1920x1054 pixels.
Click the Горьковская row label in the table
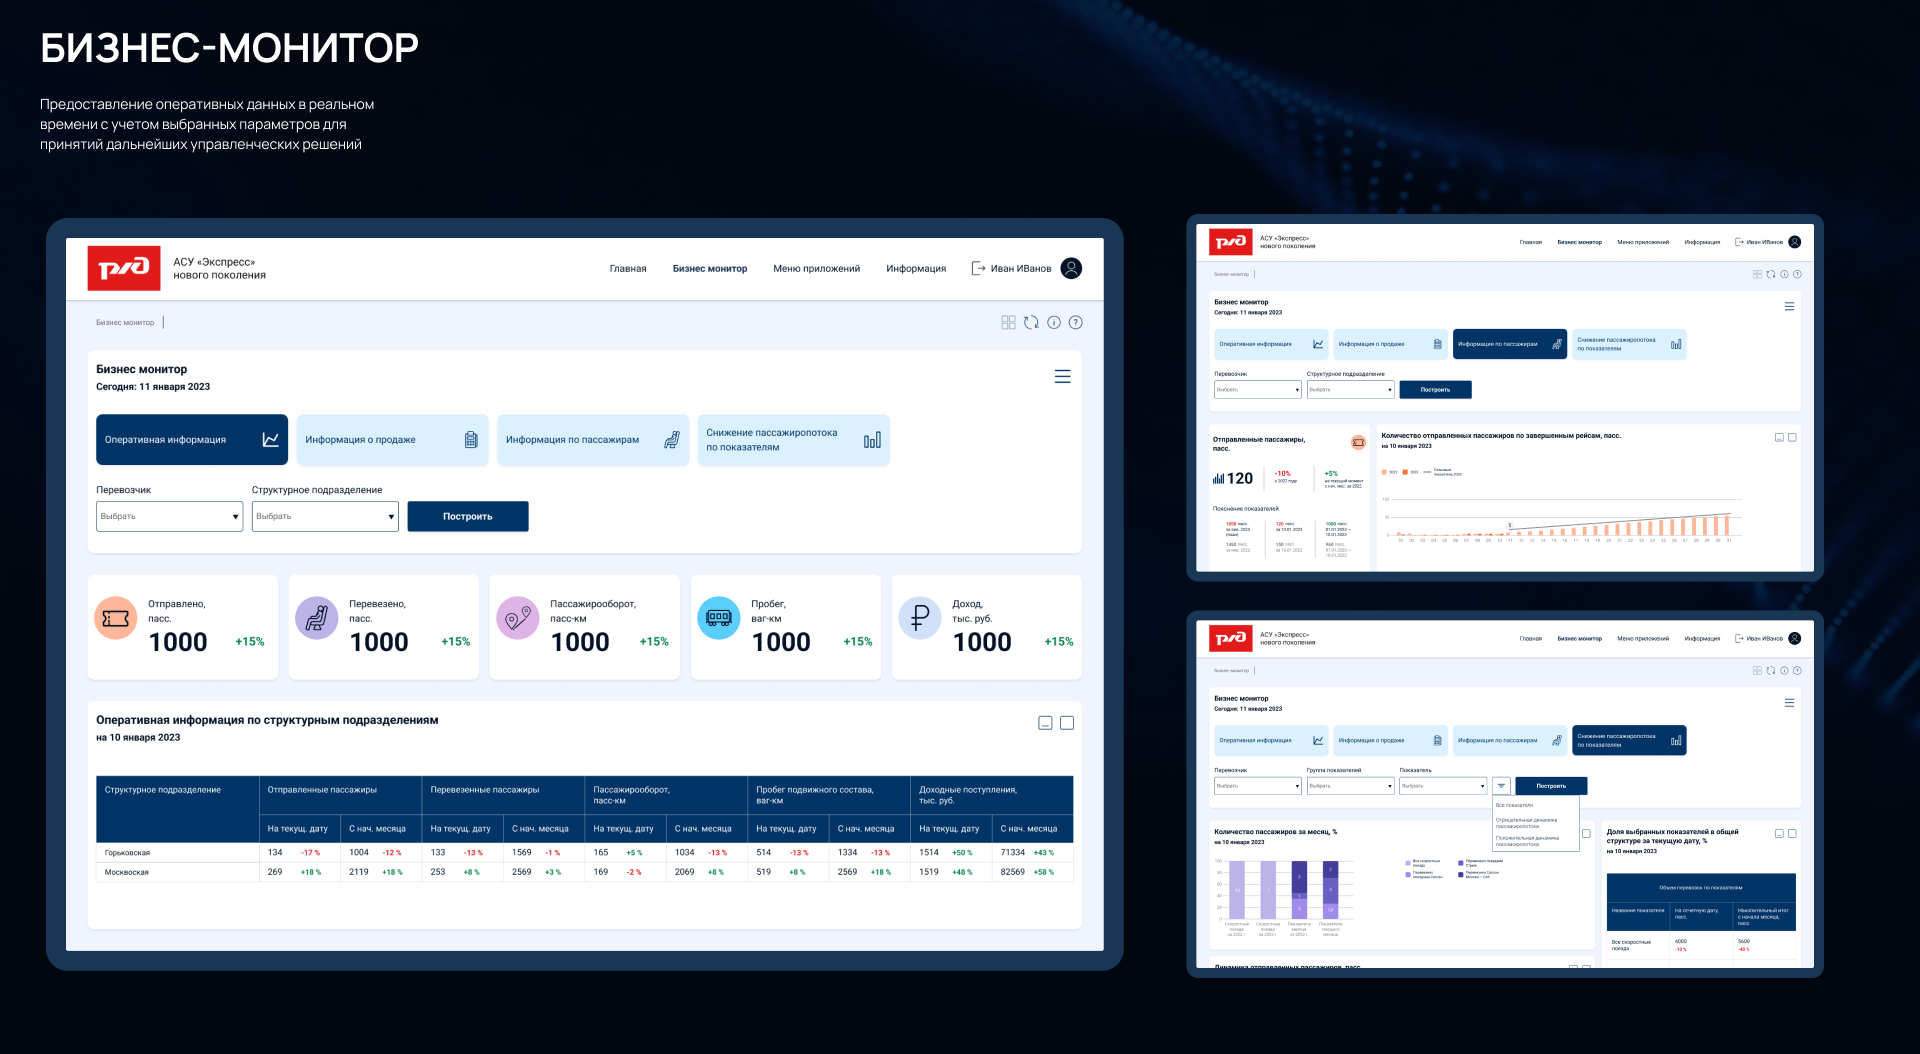[127, 853]
